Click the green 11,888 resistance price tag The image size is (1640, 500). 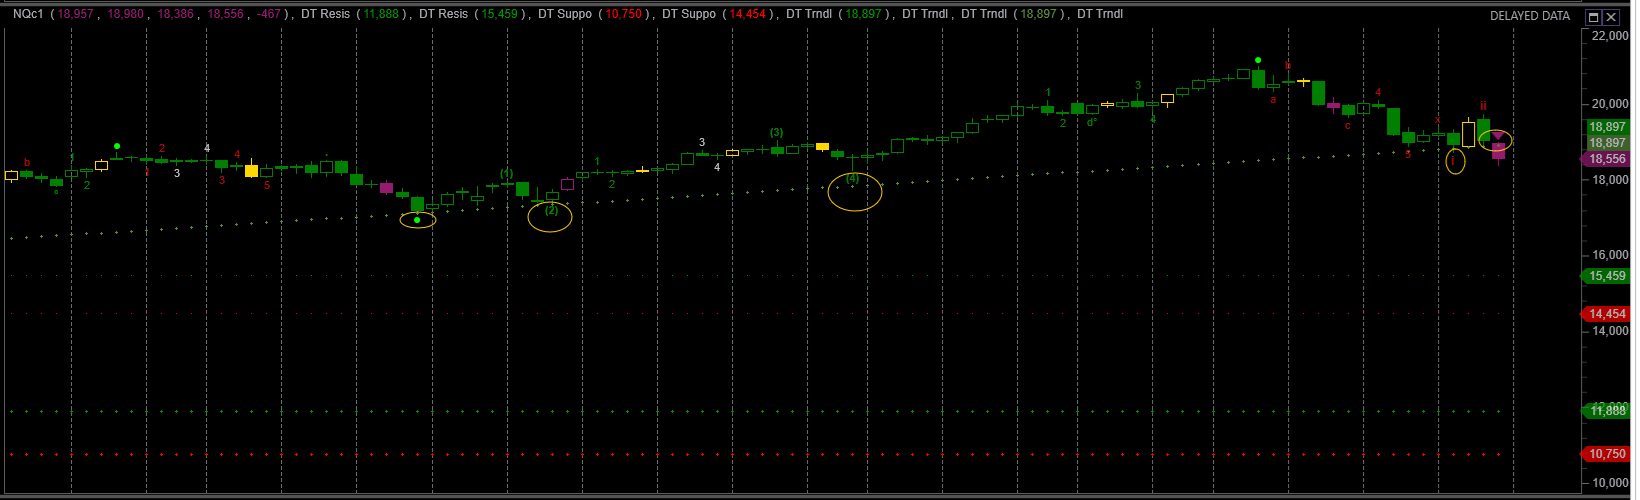1606,411
